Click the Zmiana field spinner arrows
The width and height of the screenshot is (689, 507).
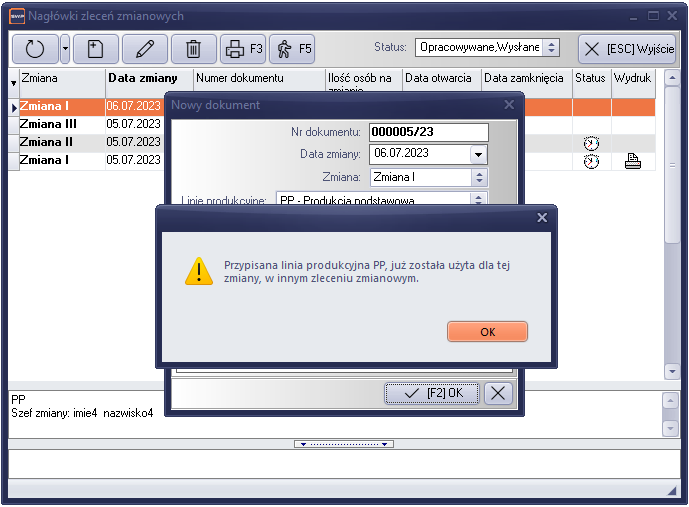click(x=478, y=177)
